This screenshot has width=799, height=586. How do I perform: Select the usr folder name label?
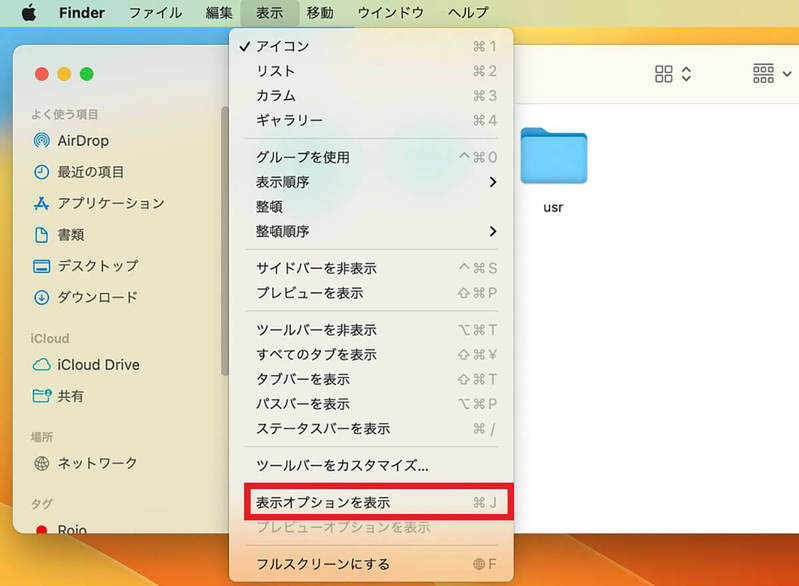pos(553,207)
